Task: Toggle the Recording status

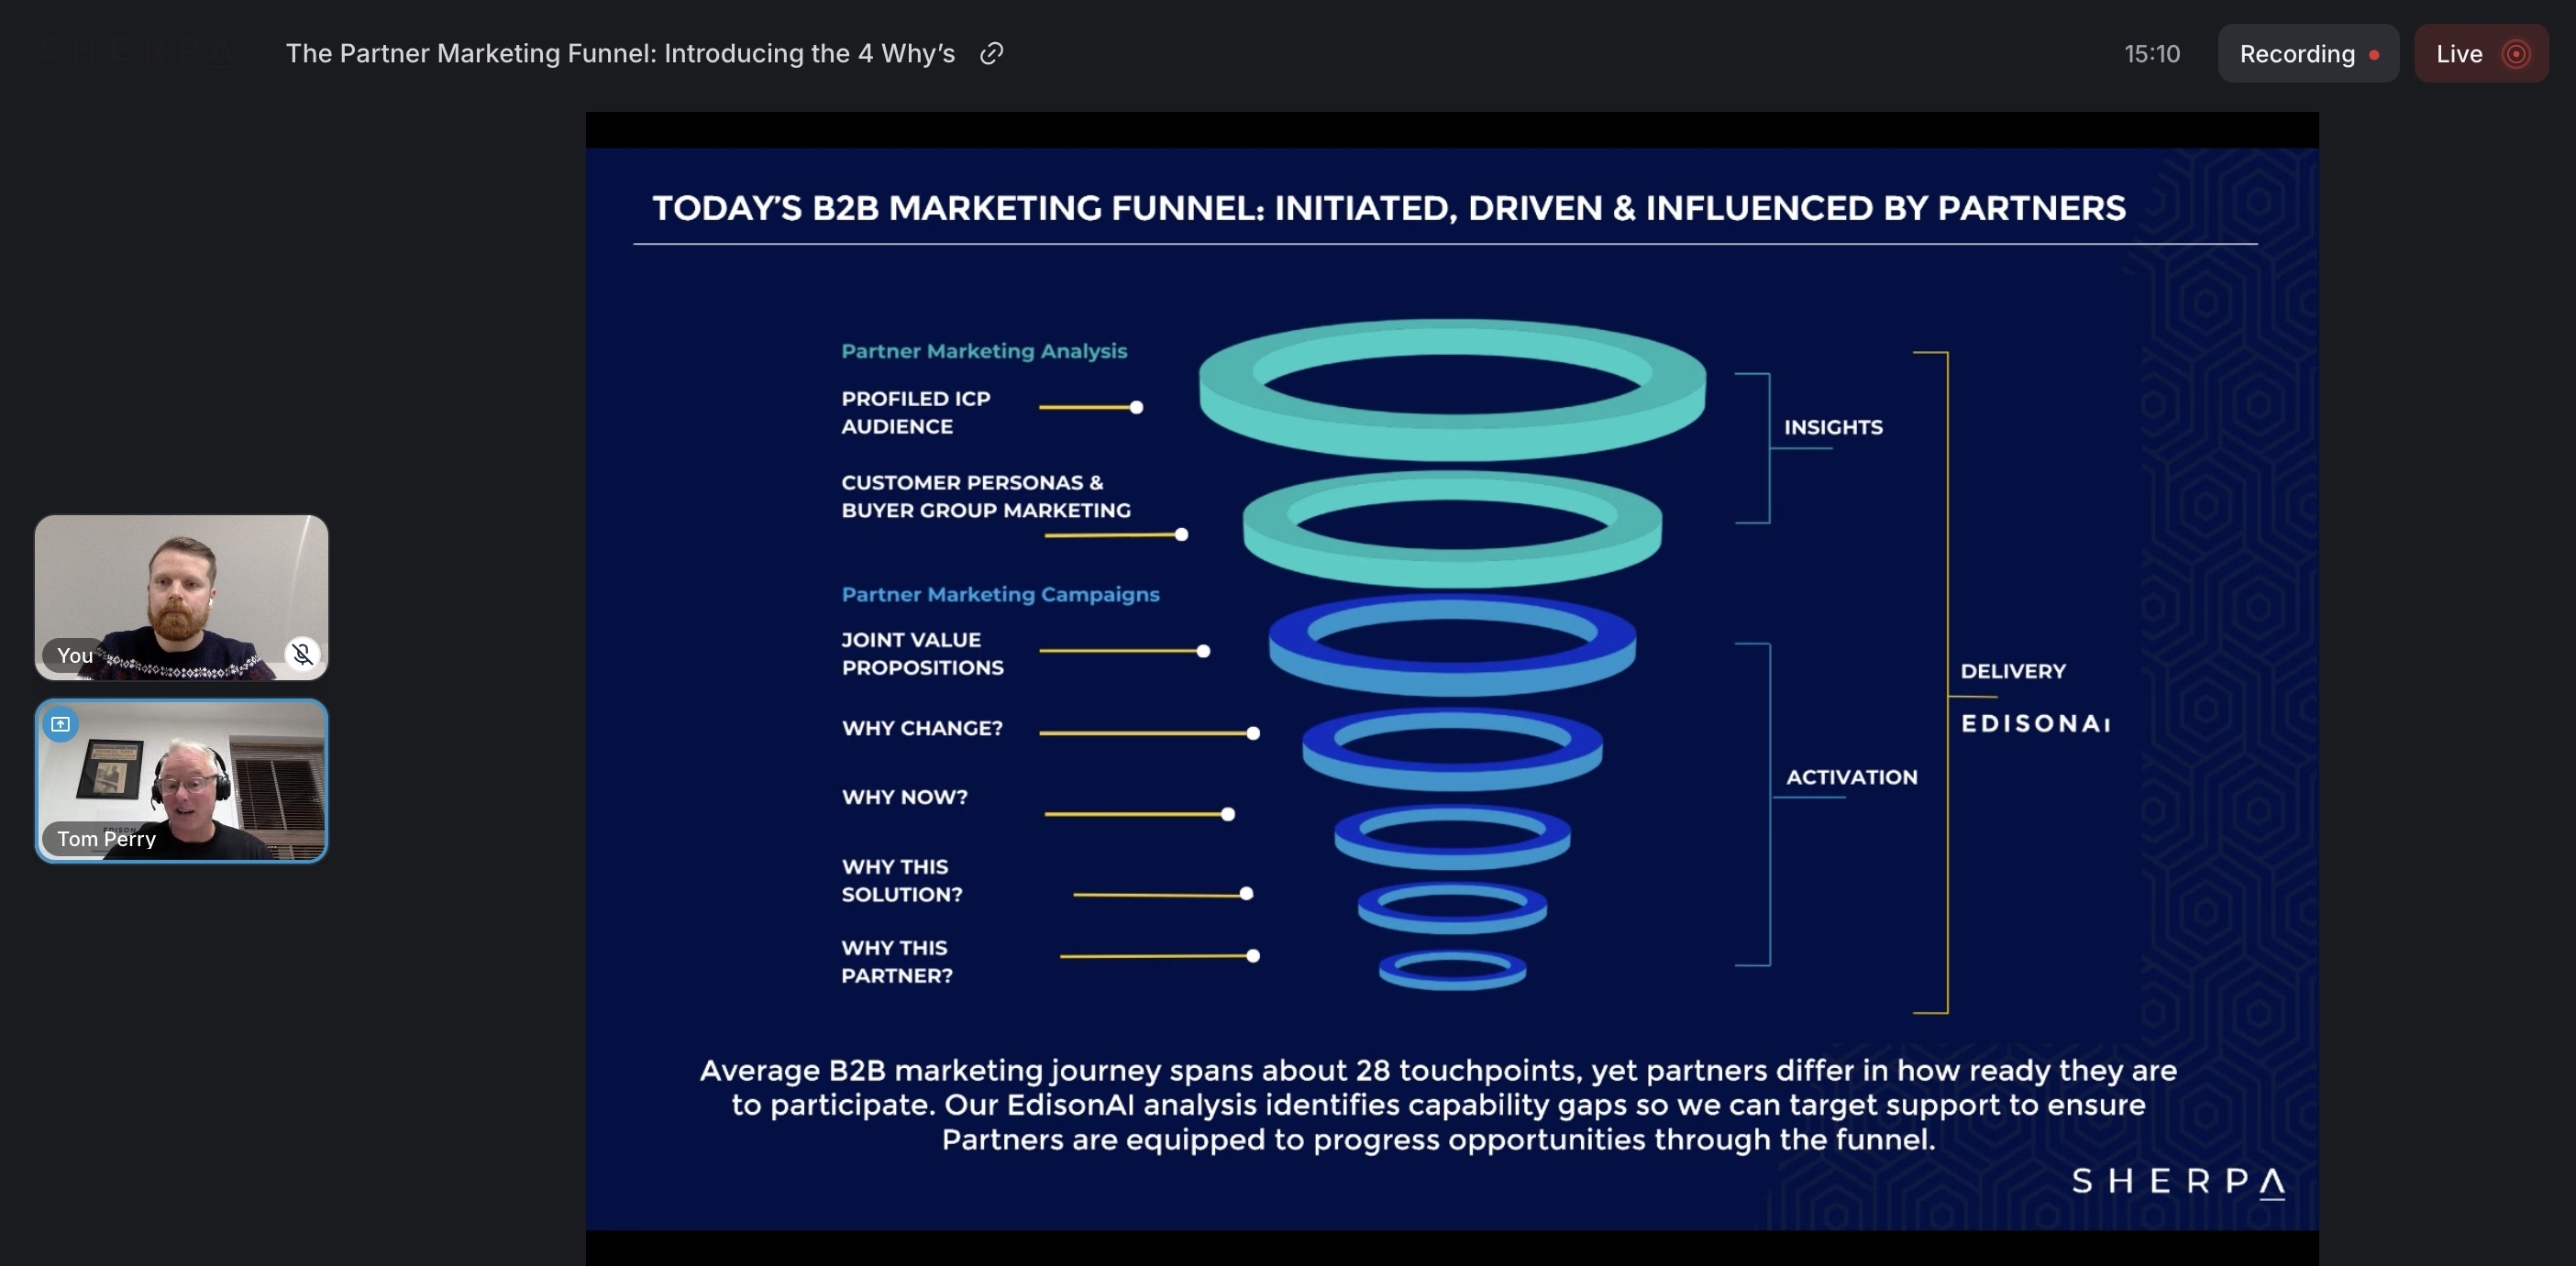Action: coord(2308,53)
